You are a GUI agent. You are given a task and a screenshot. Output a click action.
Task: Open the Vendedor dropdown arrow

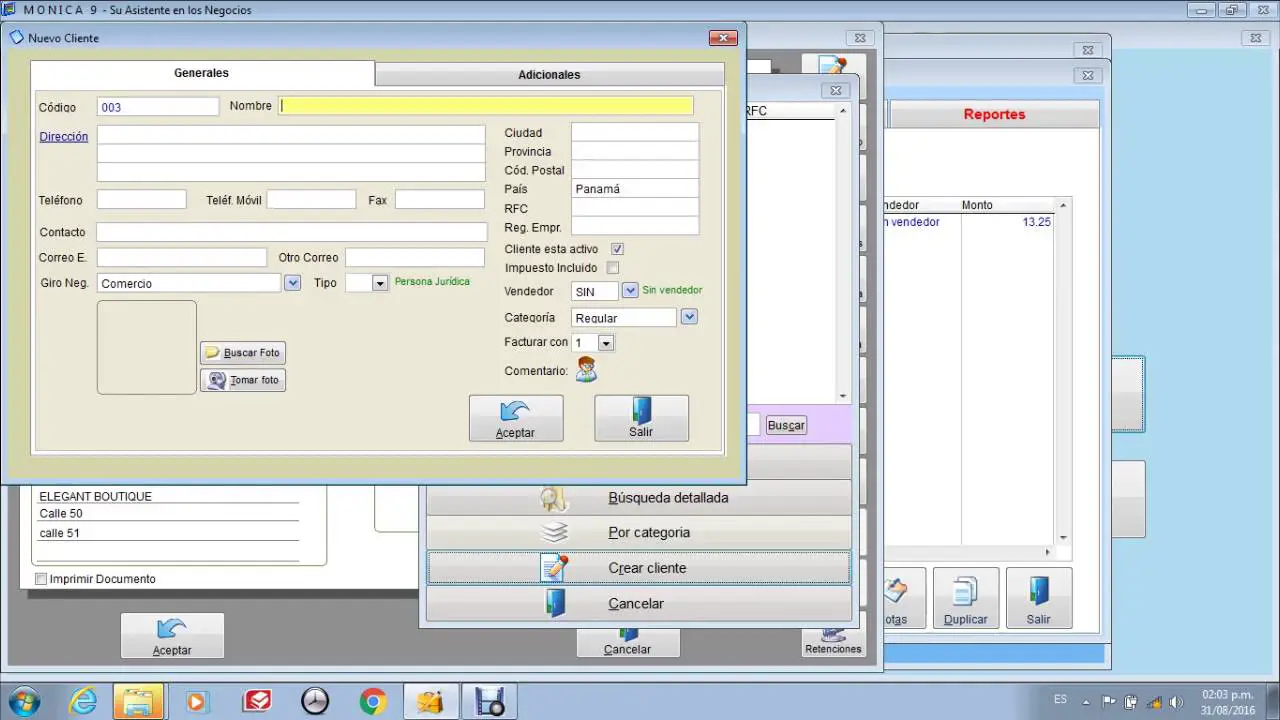coord(630,290)
